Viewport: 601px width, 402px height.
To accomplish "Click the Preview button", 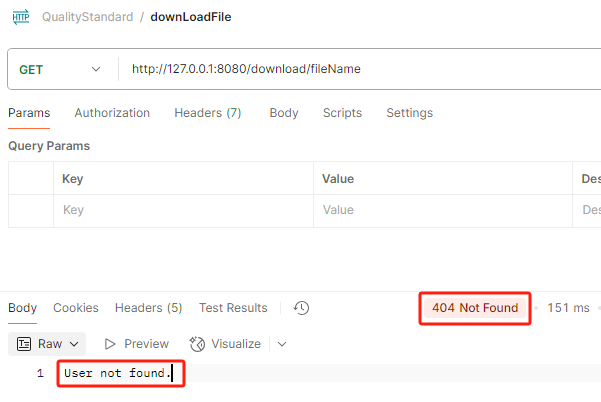I will (x=136, y=344).
